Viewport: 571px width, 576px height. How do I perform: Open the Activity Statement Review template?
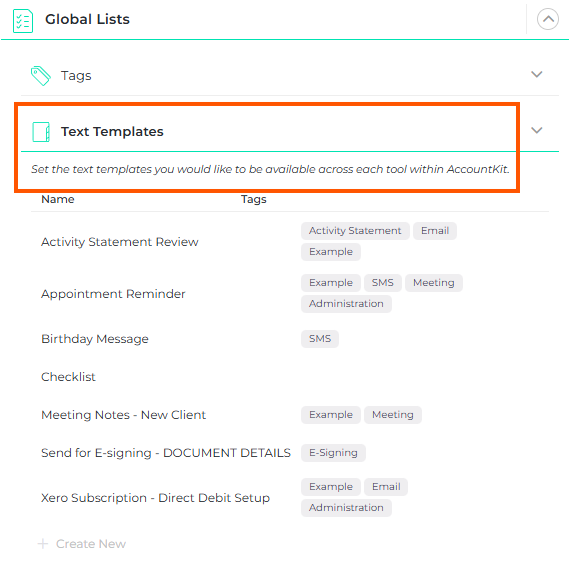(119, 242)
